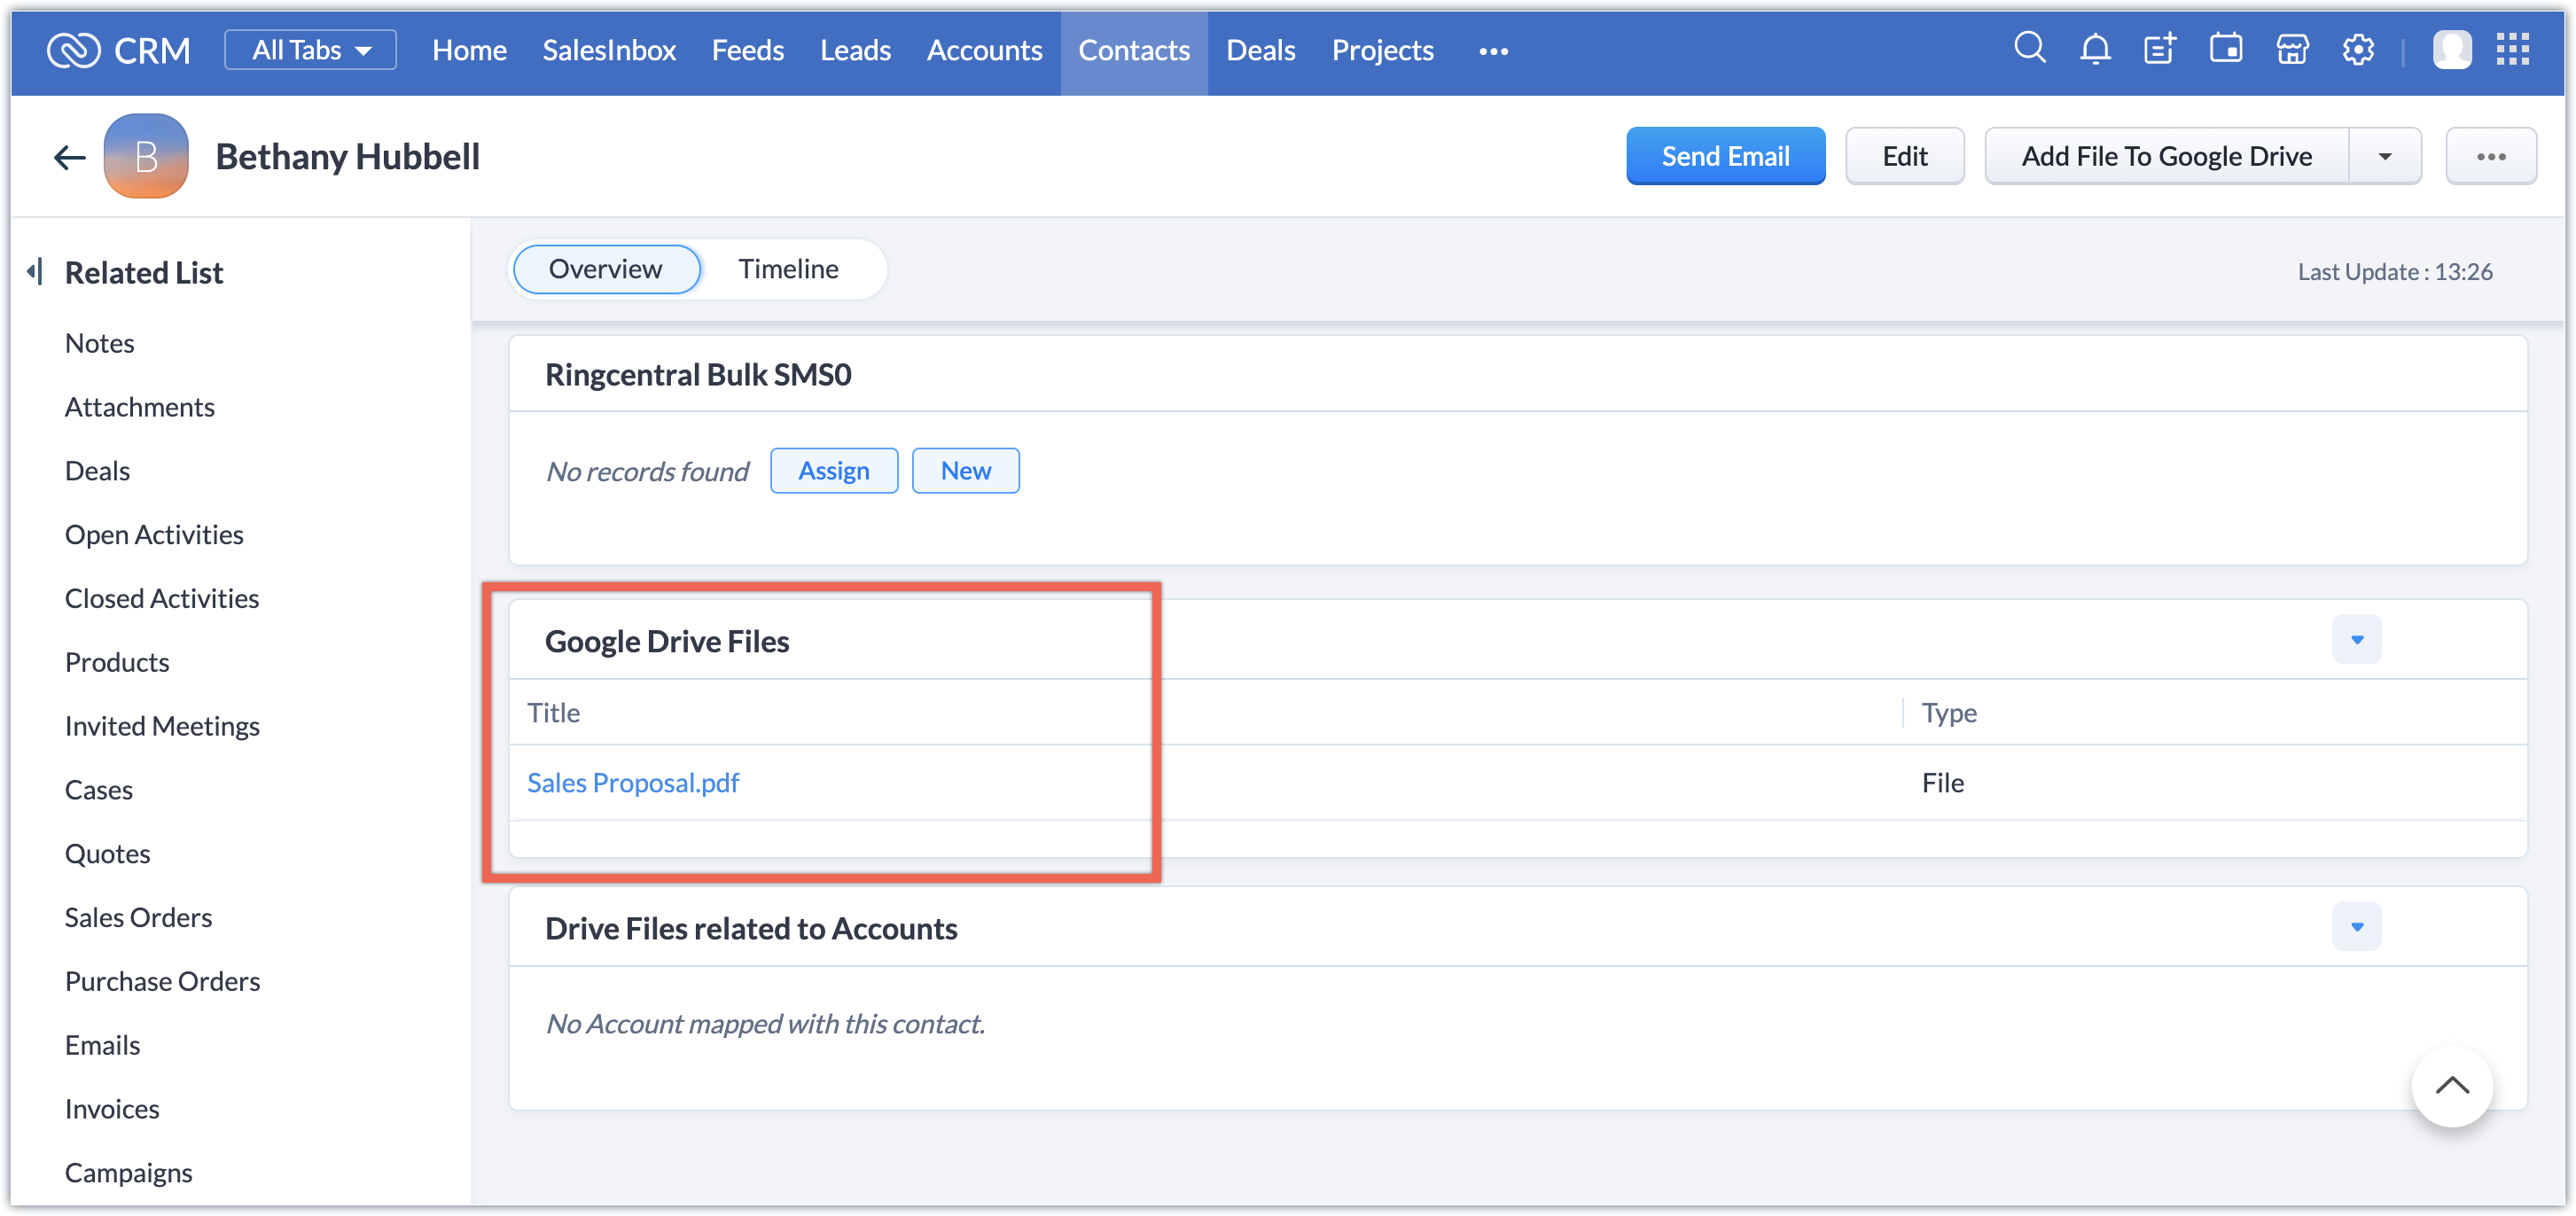This screenshot has width=2576, height=1216.
Task: Open the marketplace store icon
Action: click(x=2292, y=48)
